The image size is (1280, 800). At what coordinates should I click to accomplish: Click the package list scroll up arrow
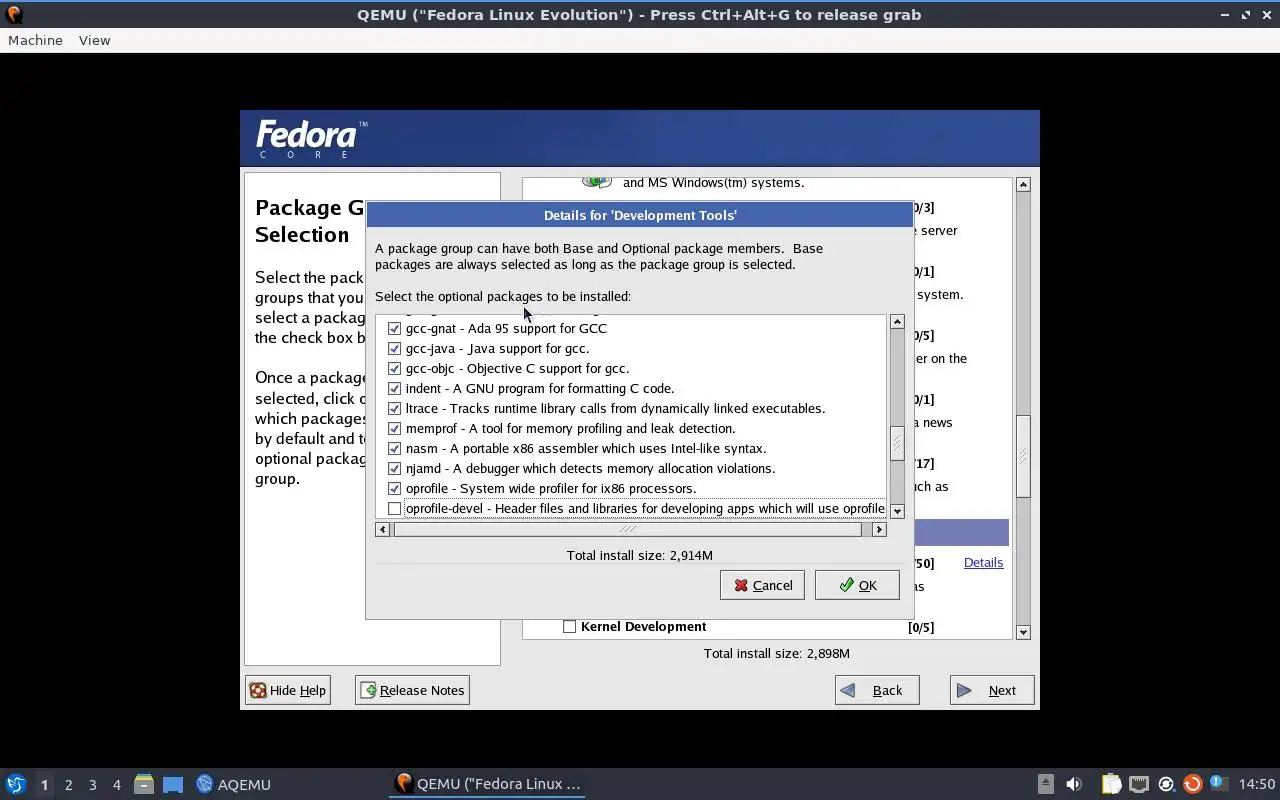click(897, 321)
